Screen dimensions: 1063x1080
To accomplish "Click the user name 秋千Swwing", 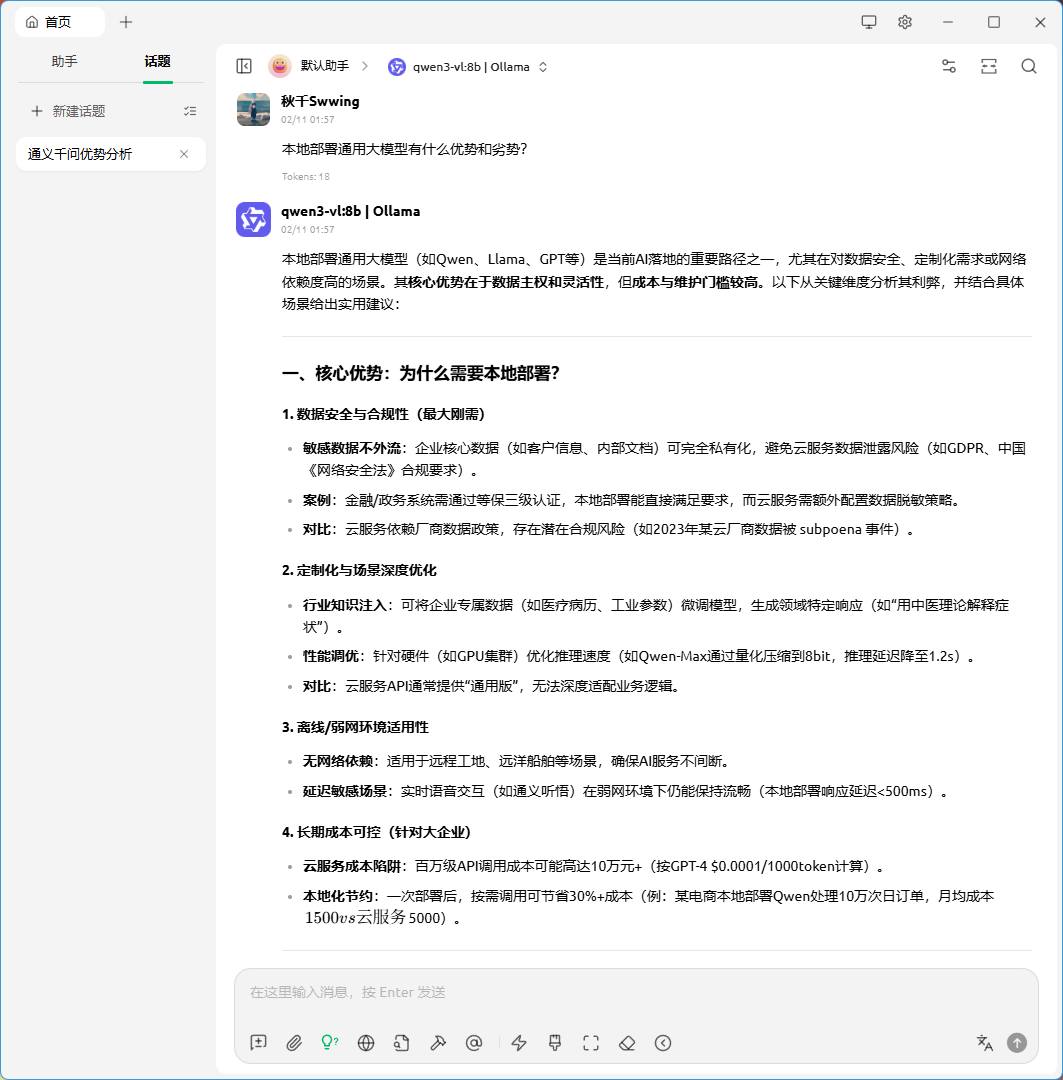I will [x=320, y=101].
